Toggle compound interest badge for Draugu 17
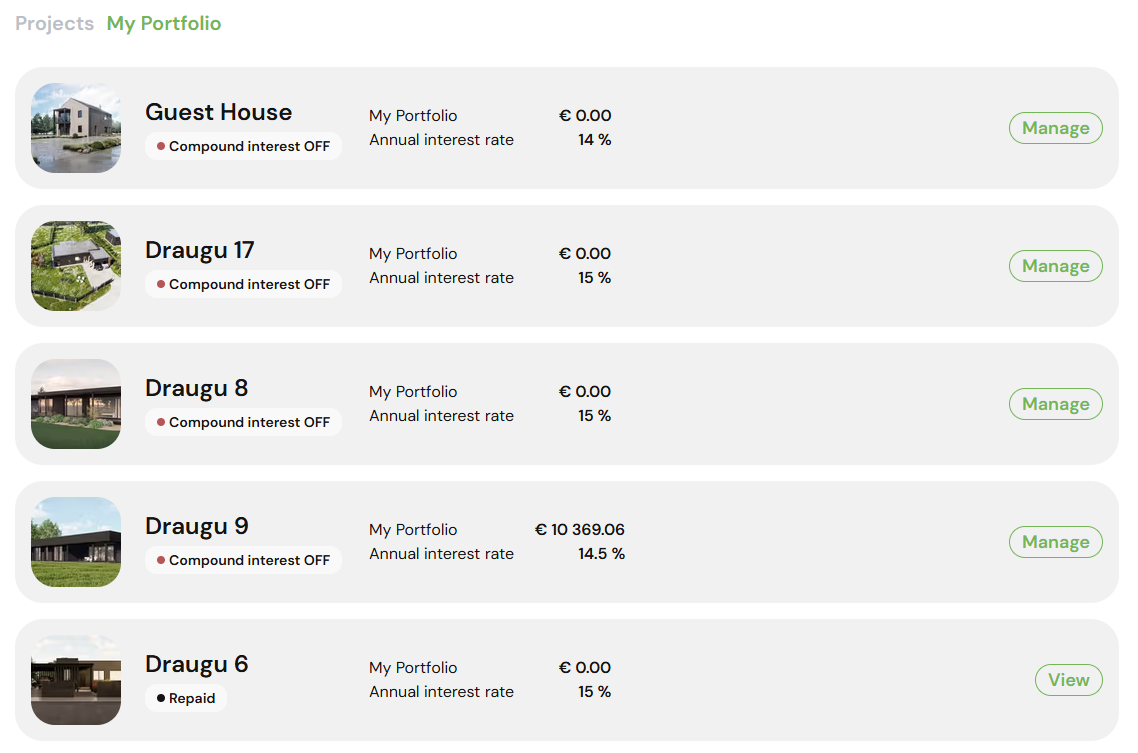Image resolution: width=1138 pixels, height=753 pixels. tap(243, 284)
